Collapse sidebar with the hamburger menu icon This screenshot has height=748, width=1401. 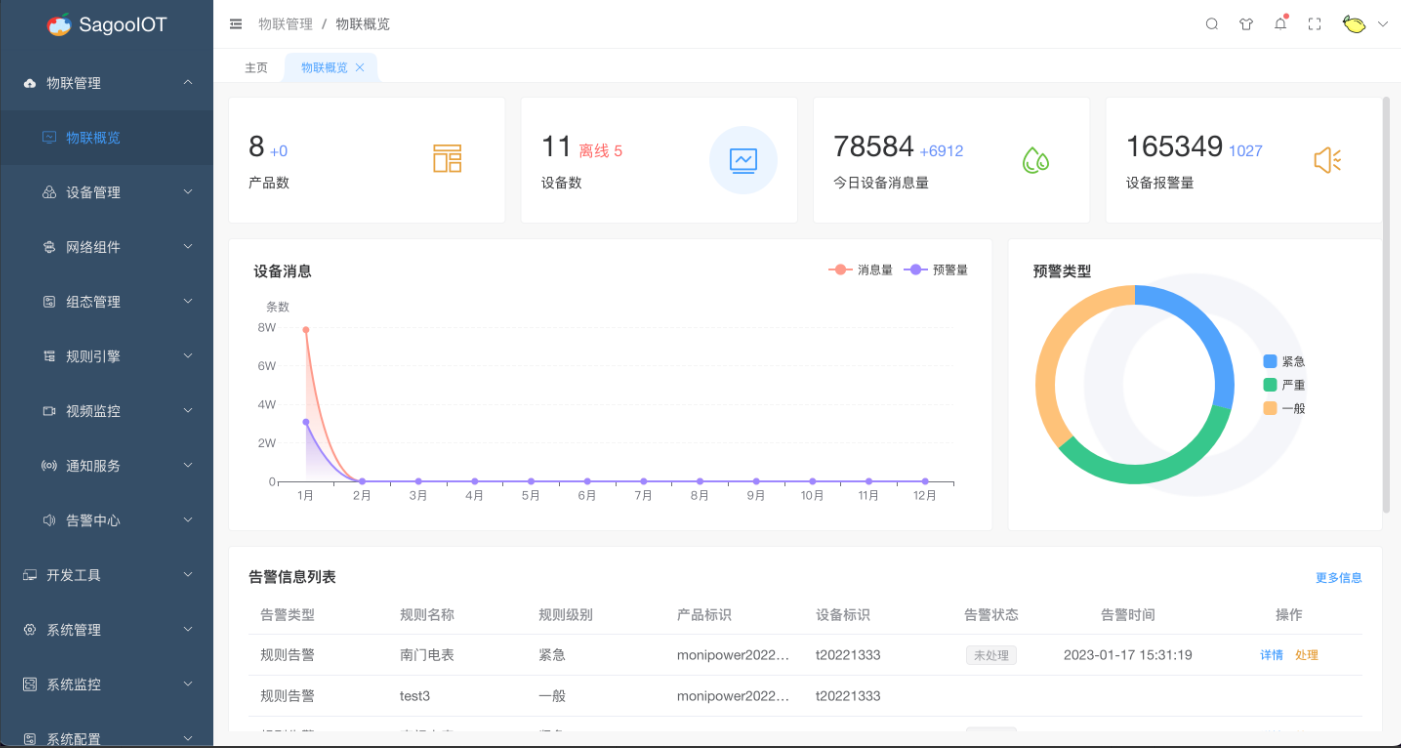point(235,24)
